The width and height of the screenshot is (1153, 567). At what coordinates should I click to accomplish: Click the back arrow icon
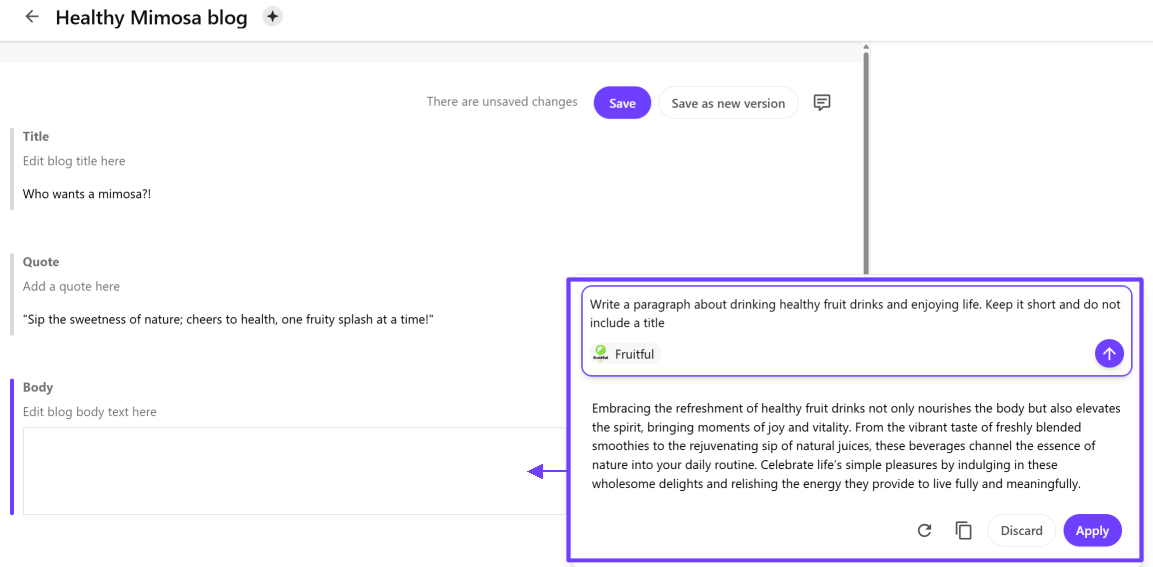click(x=32, y=16)
